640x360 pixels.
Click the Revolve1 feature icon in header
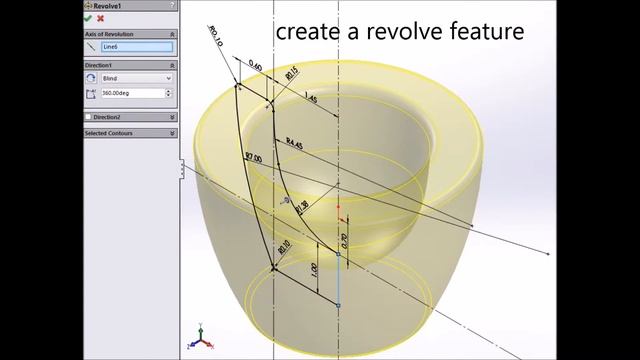point(88,6)
